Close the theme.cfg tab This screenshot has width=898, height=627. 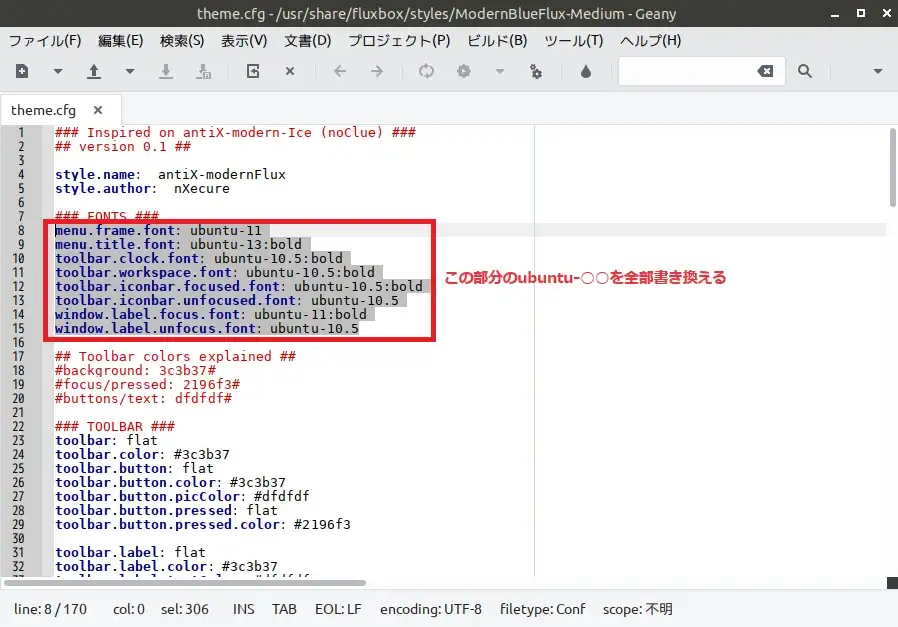[x=98, y=110]
